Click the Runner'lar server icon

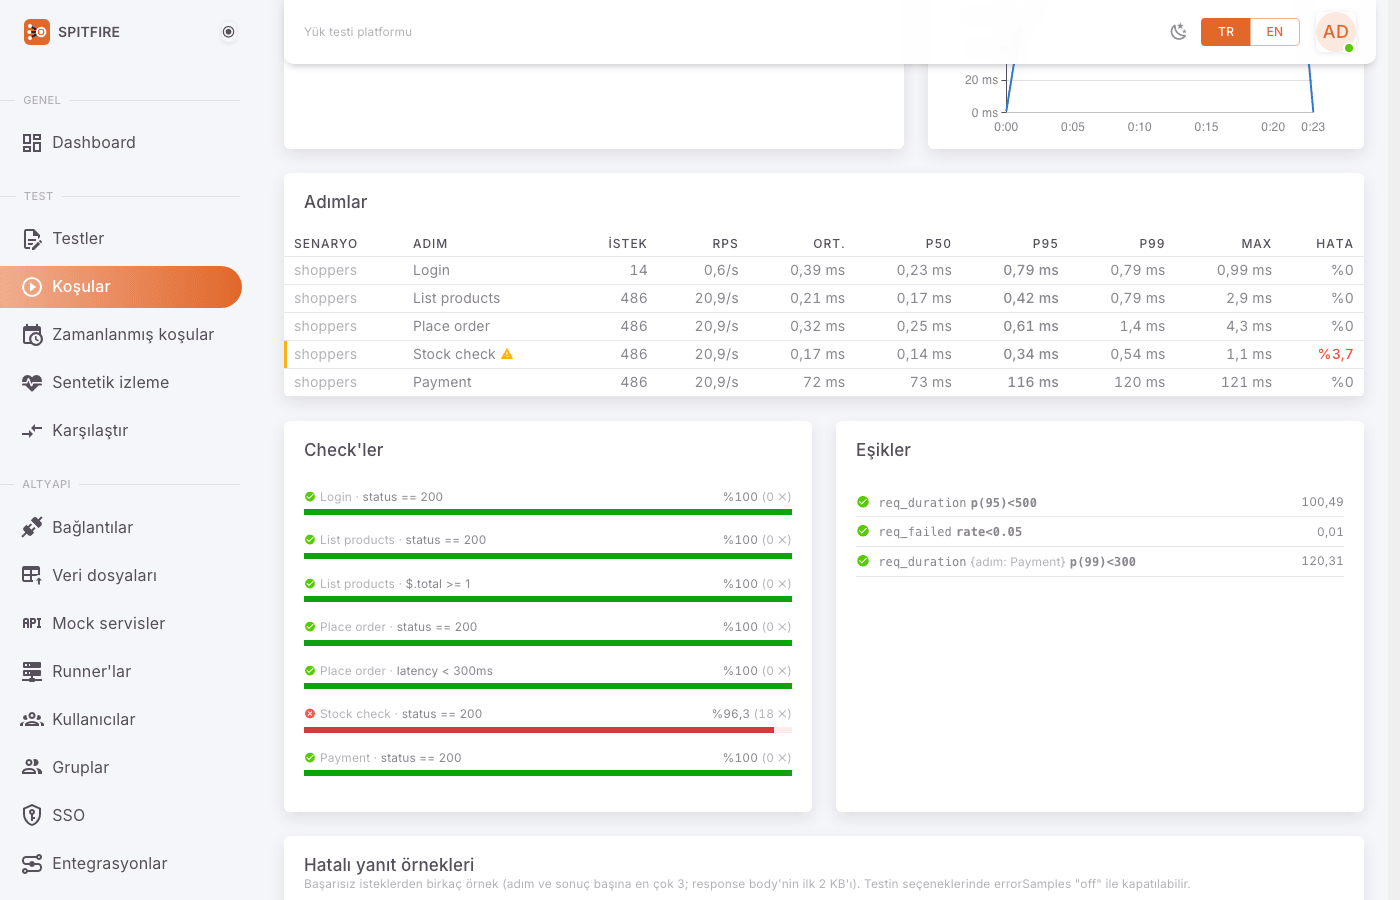[32, 671]
